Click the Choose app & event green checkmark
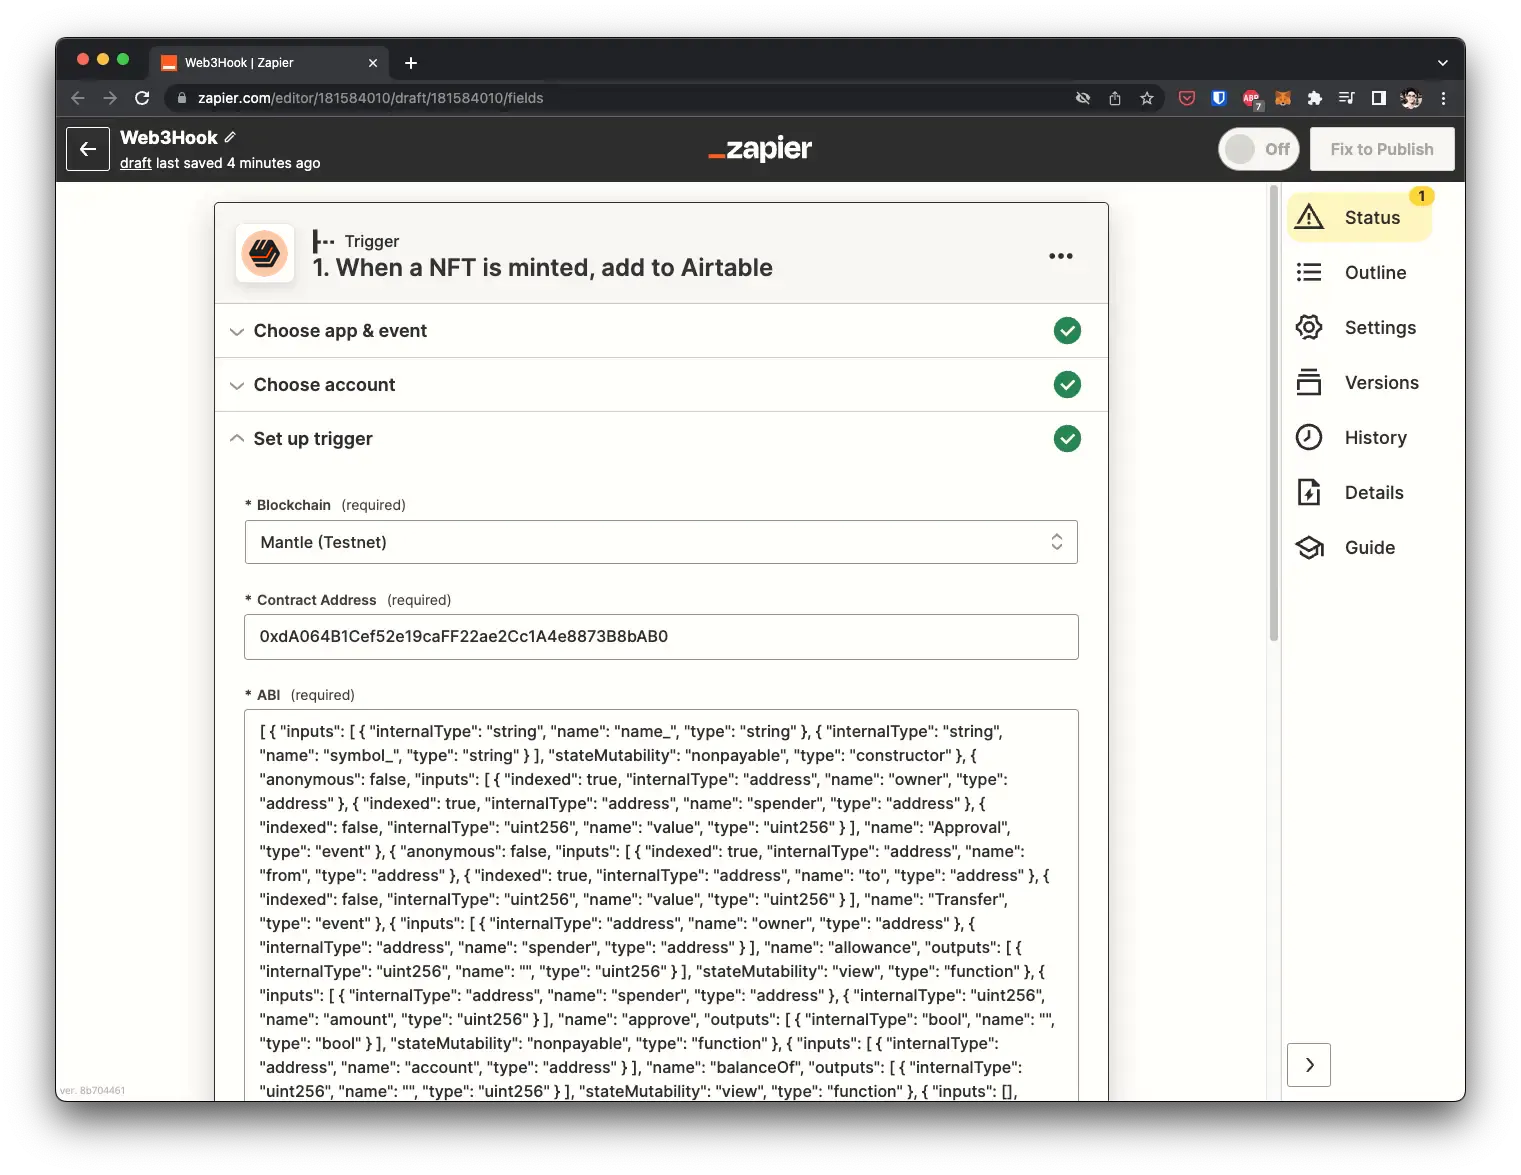1521x1175 pixels. pos(1067,331)
